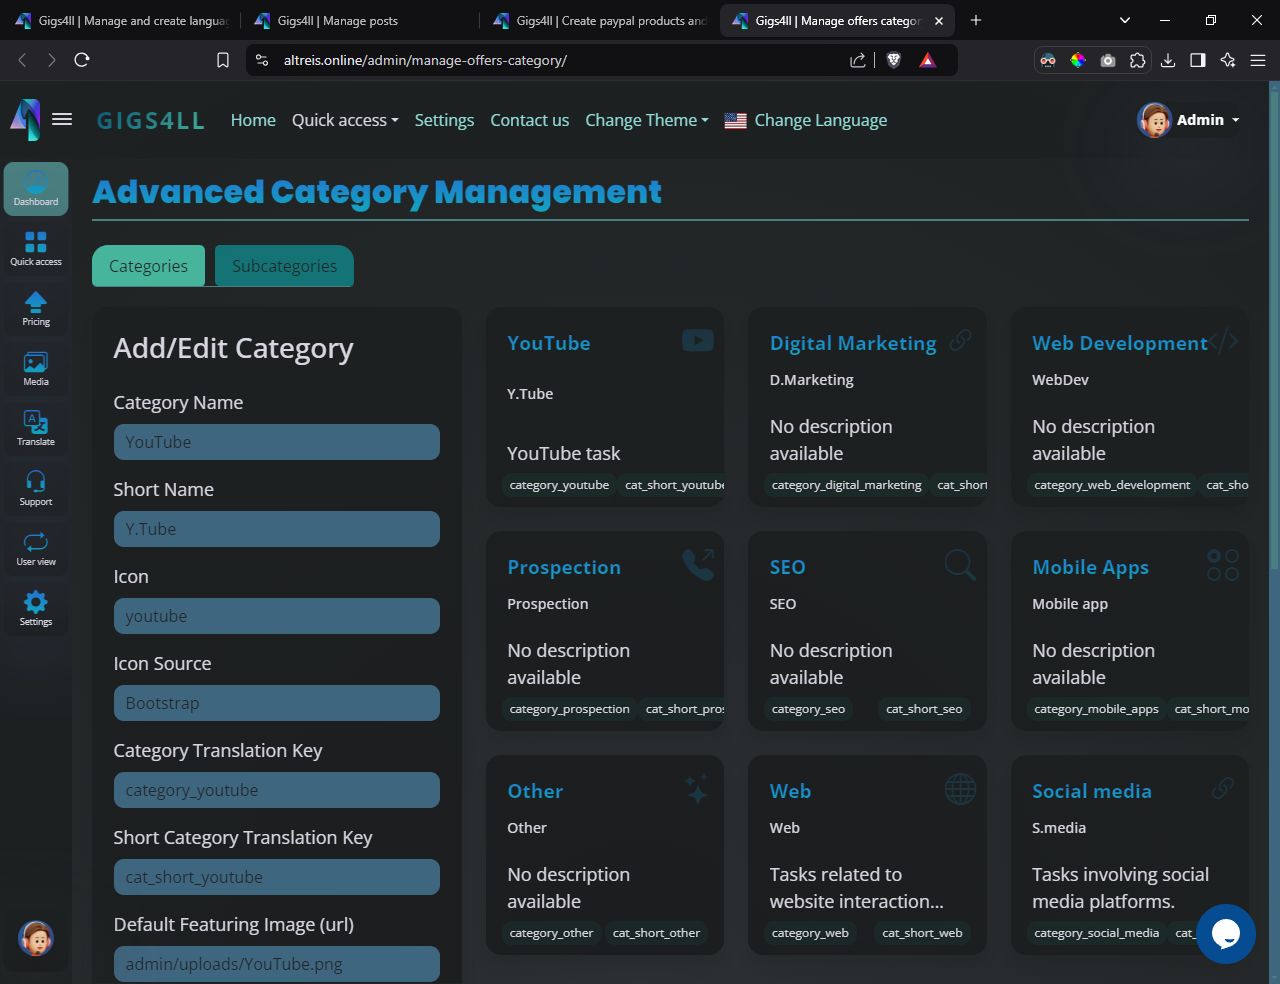1280x984 pixels.
Task: Click the Quick access sidebar icon
Action: (x=36, y=248)
